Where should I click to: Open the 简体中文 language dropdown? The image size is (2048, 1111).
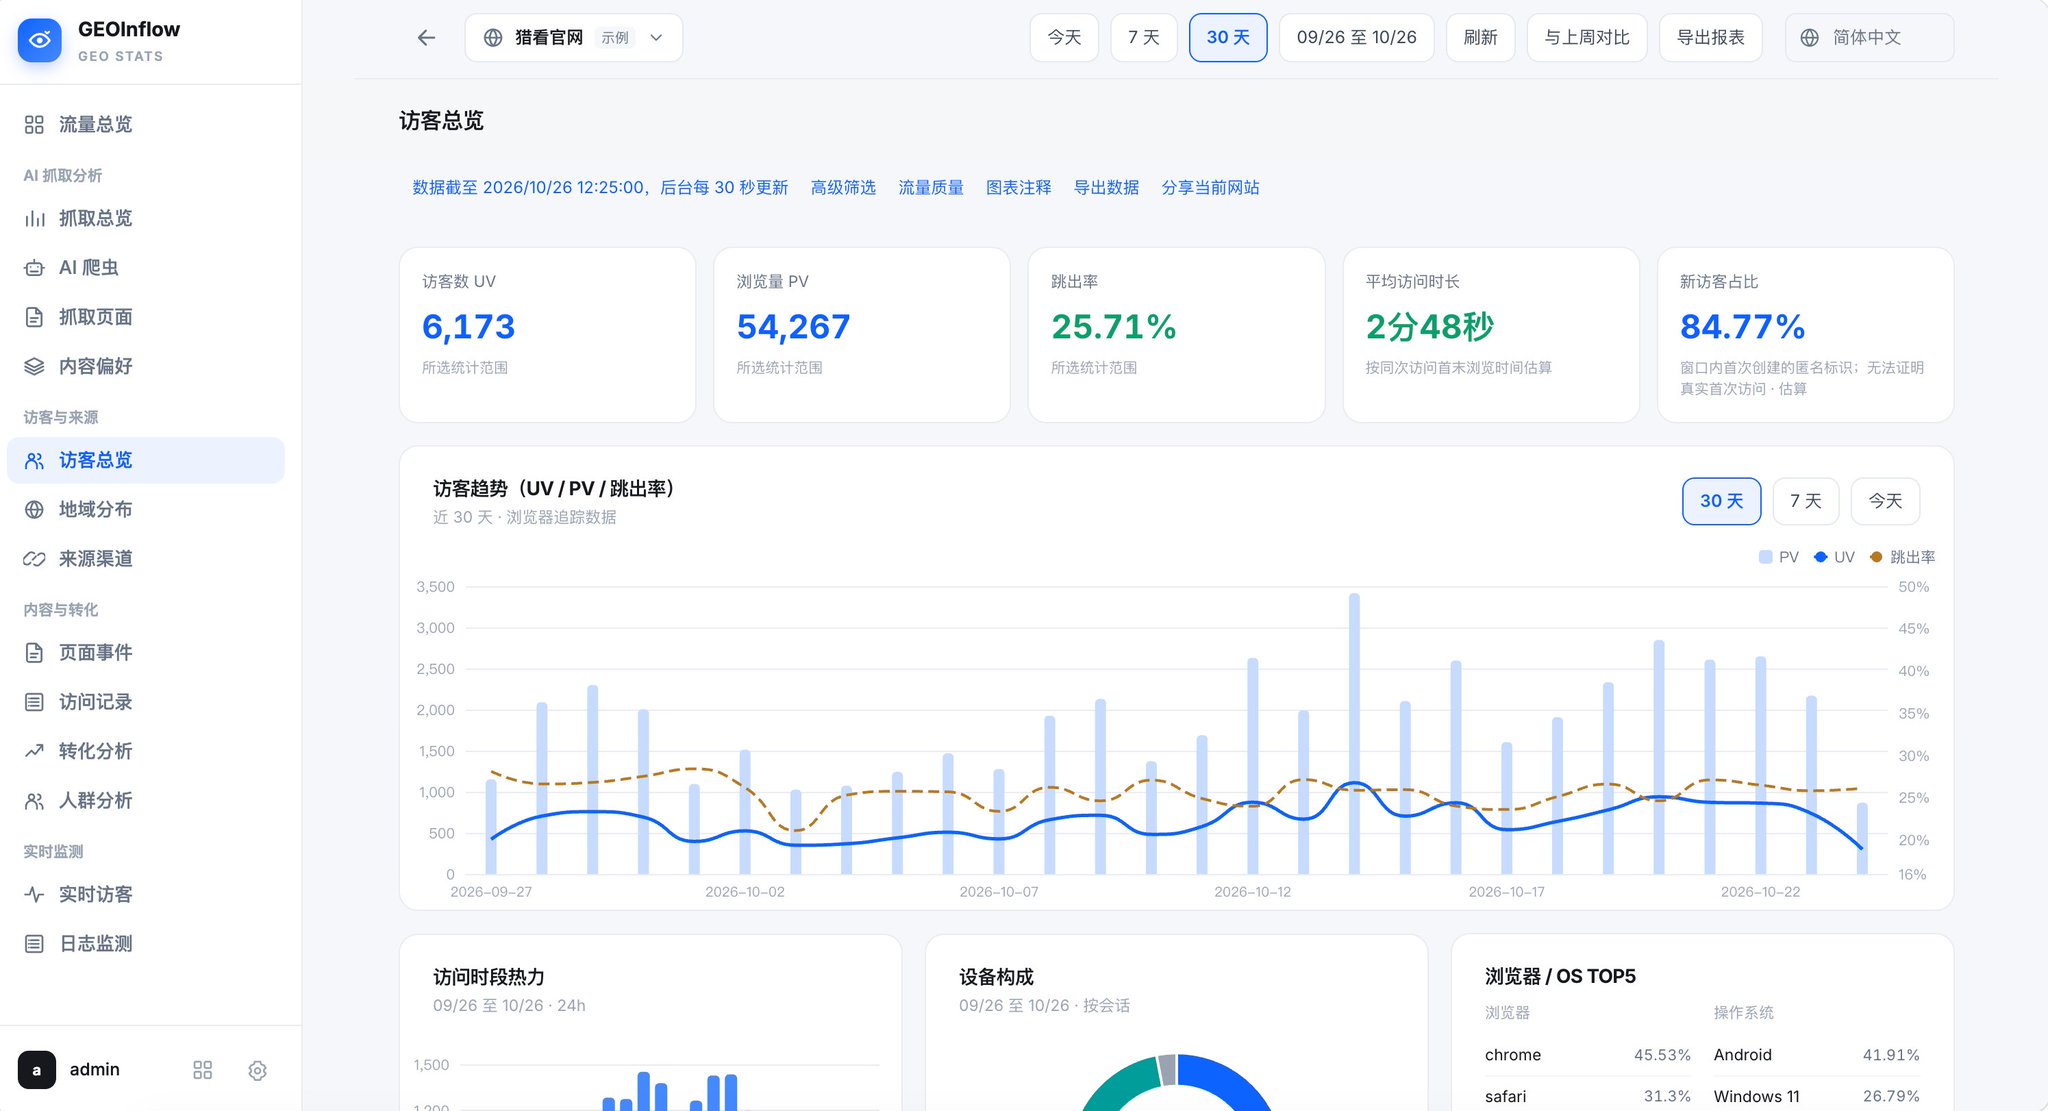click(x=1869, y=38)
